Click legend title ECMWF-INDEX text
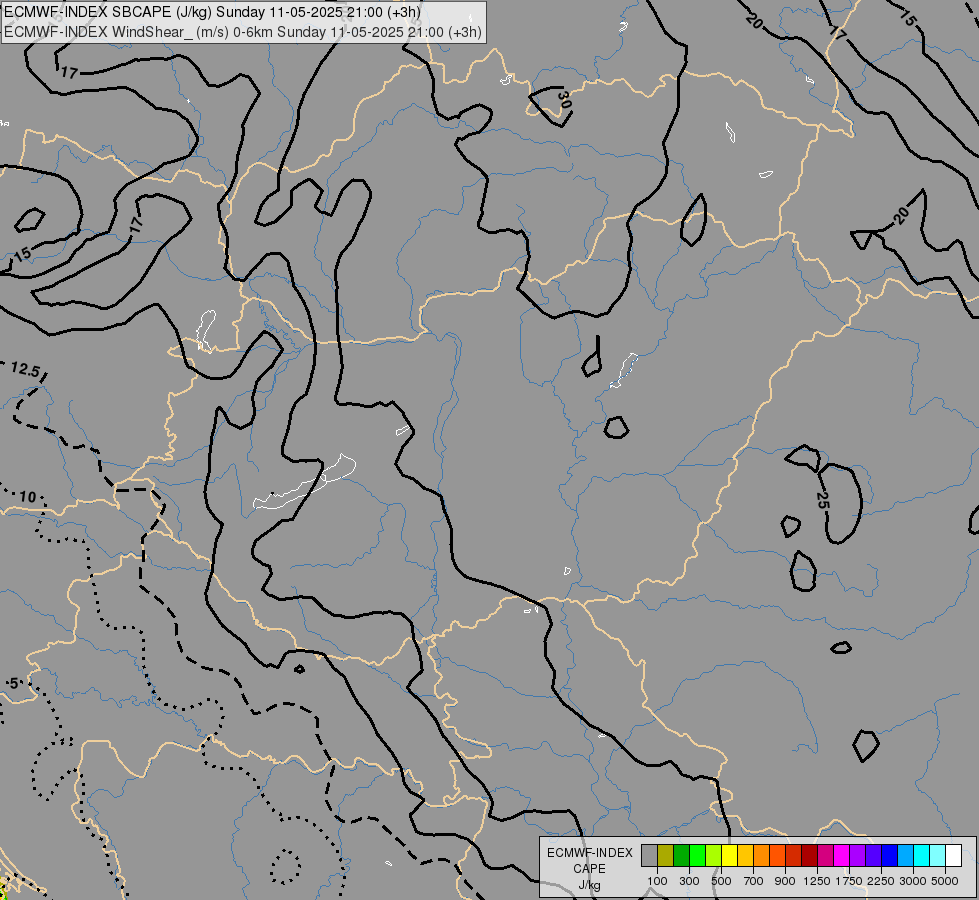 click(x=590, y=853)
